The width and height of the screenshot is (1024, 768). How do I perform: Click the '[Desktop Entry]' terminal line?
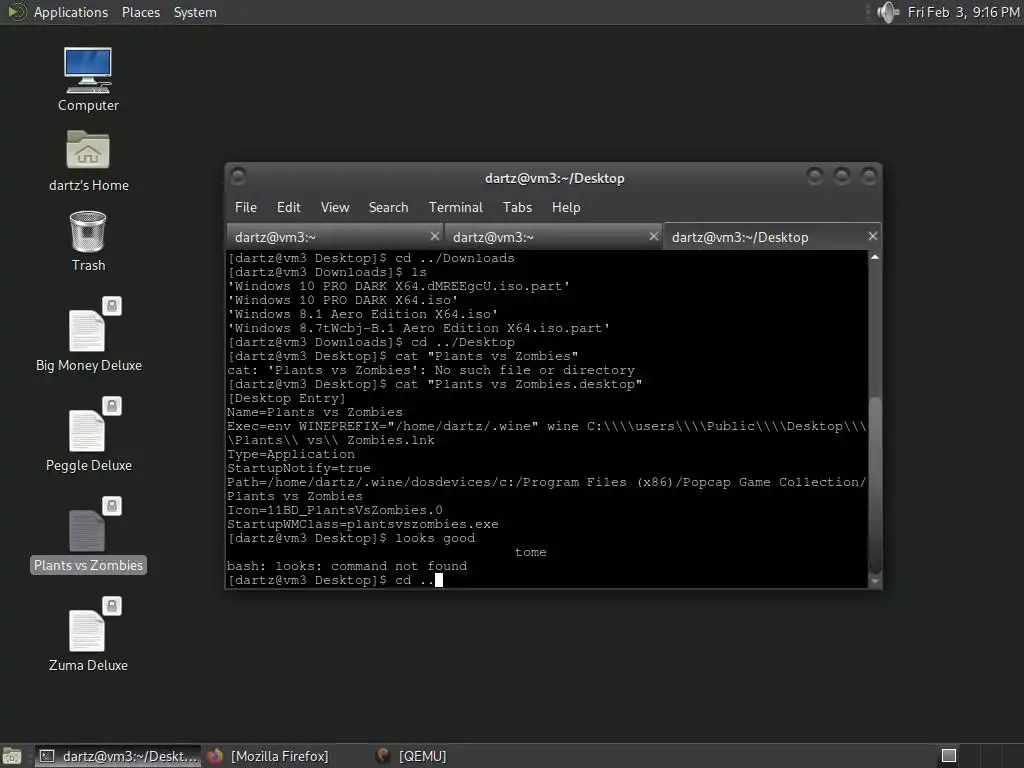[286, 398]
